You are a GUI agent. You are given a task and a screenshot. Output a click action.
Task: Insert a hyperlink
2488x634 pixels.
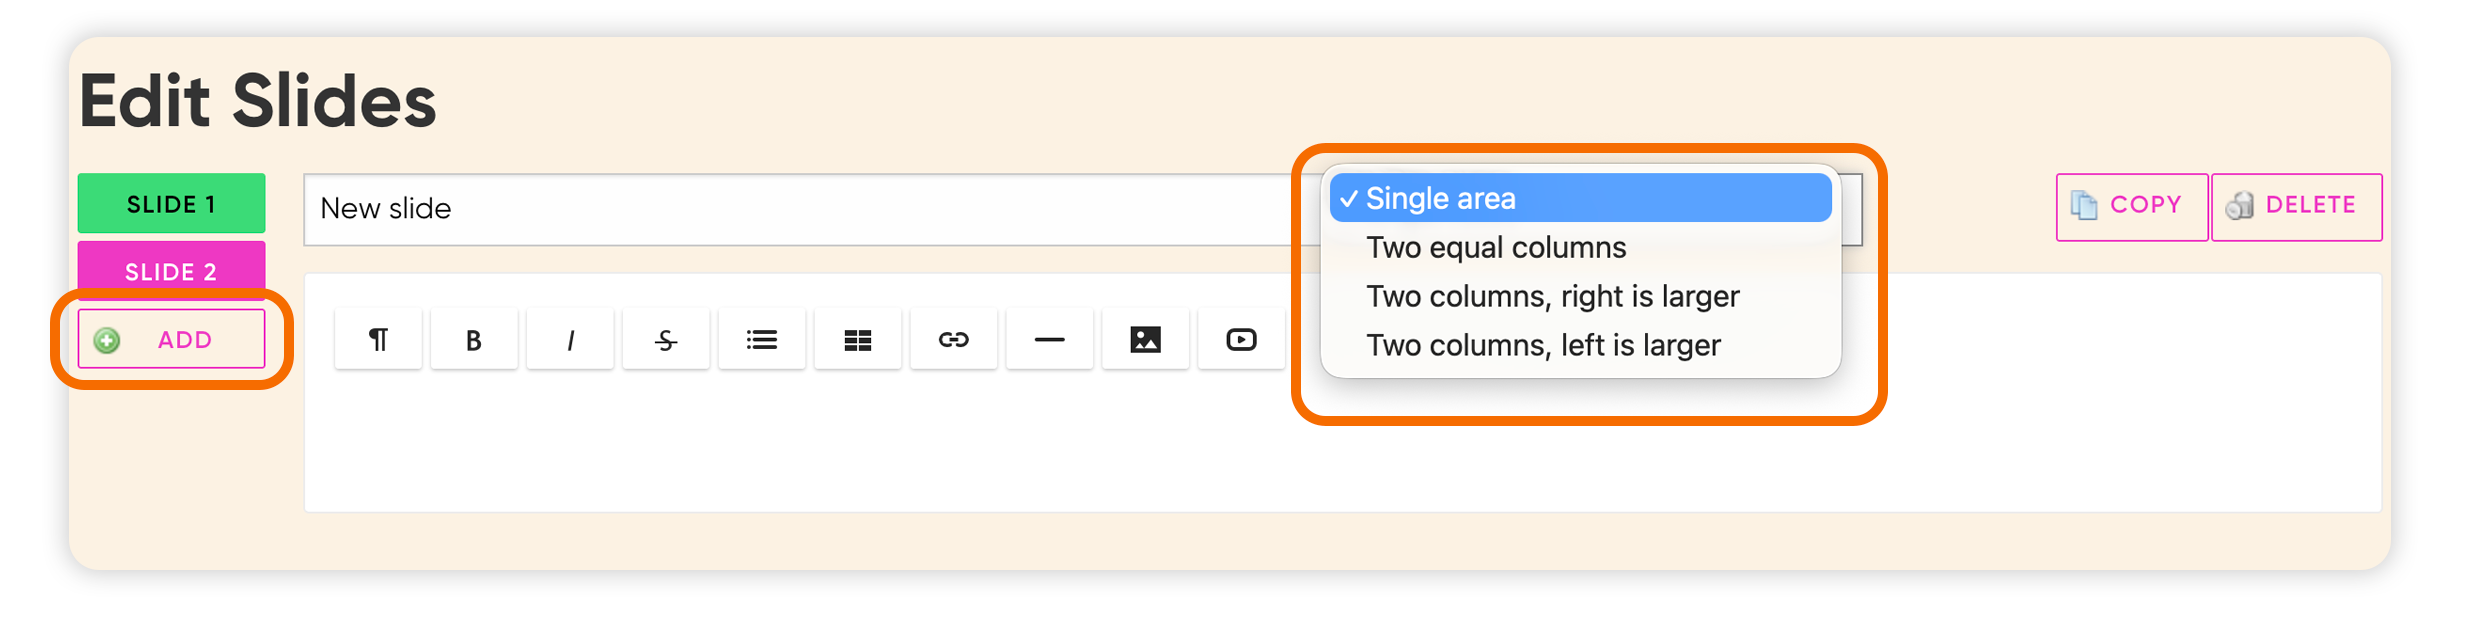(x=954, y=340)
